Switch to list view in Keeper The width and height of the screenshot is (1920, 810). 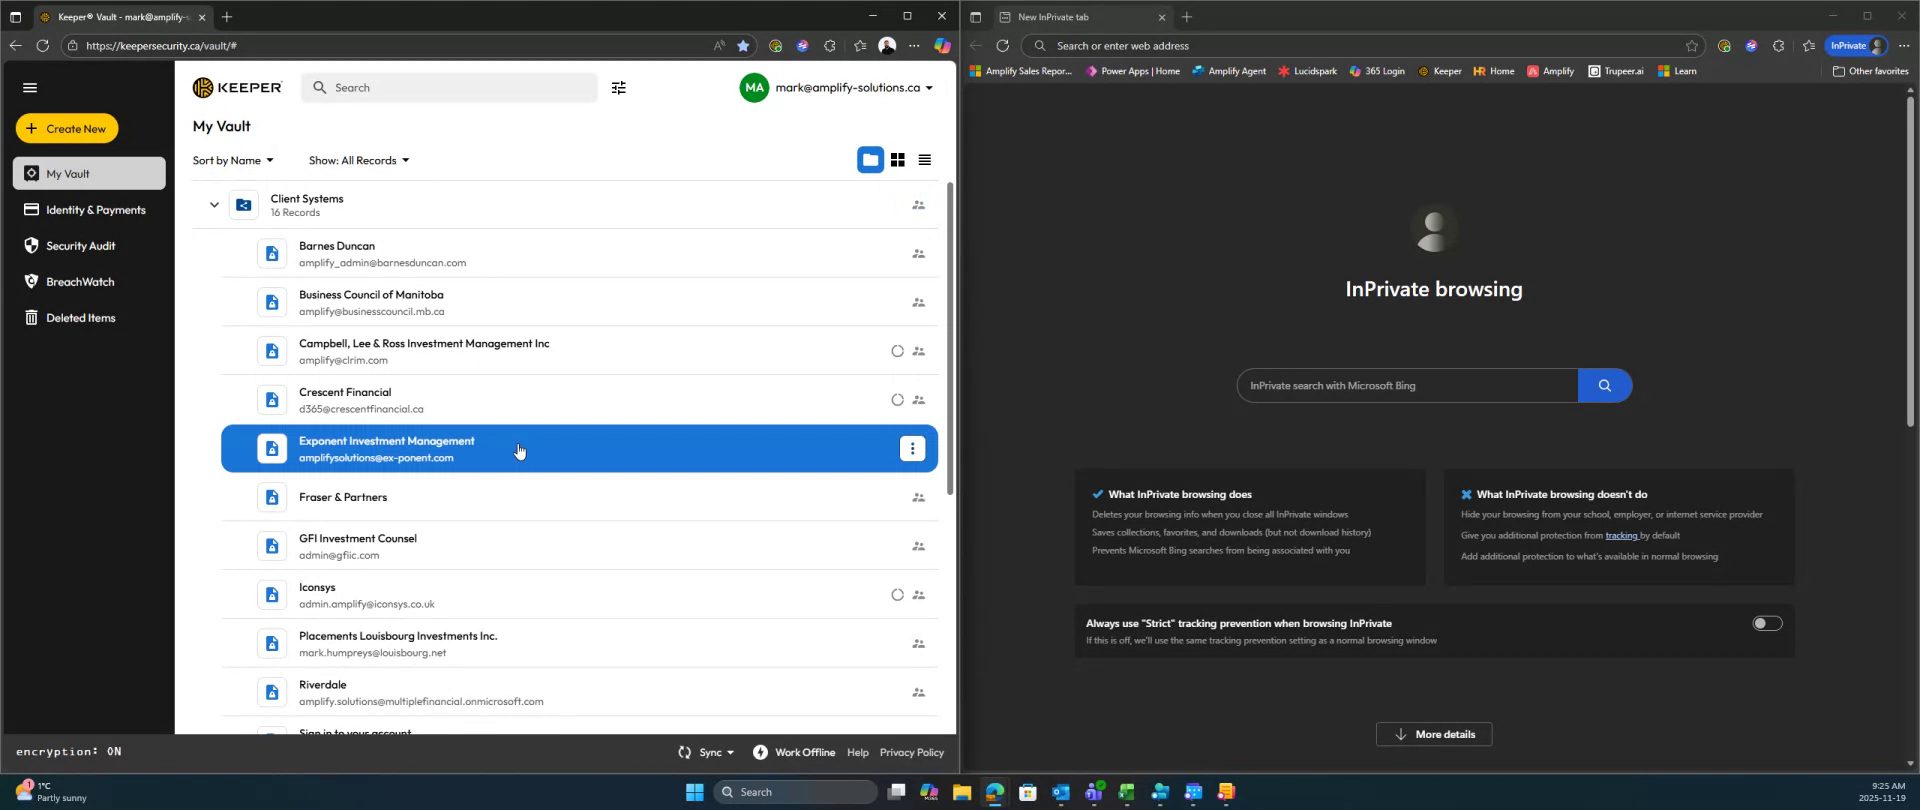[x=925, y=160]
